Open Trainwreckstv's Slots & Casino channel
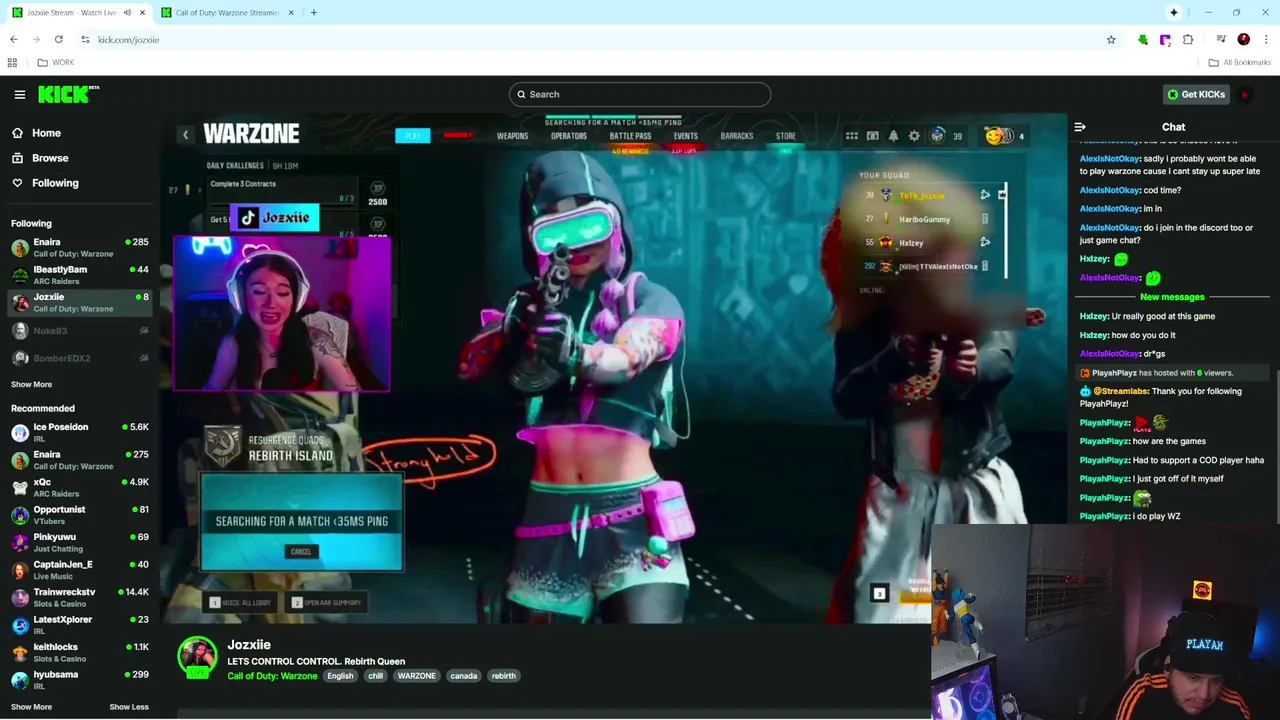 [80, 597]
